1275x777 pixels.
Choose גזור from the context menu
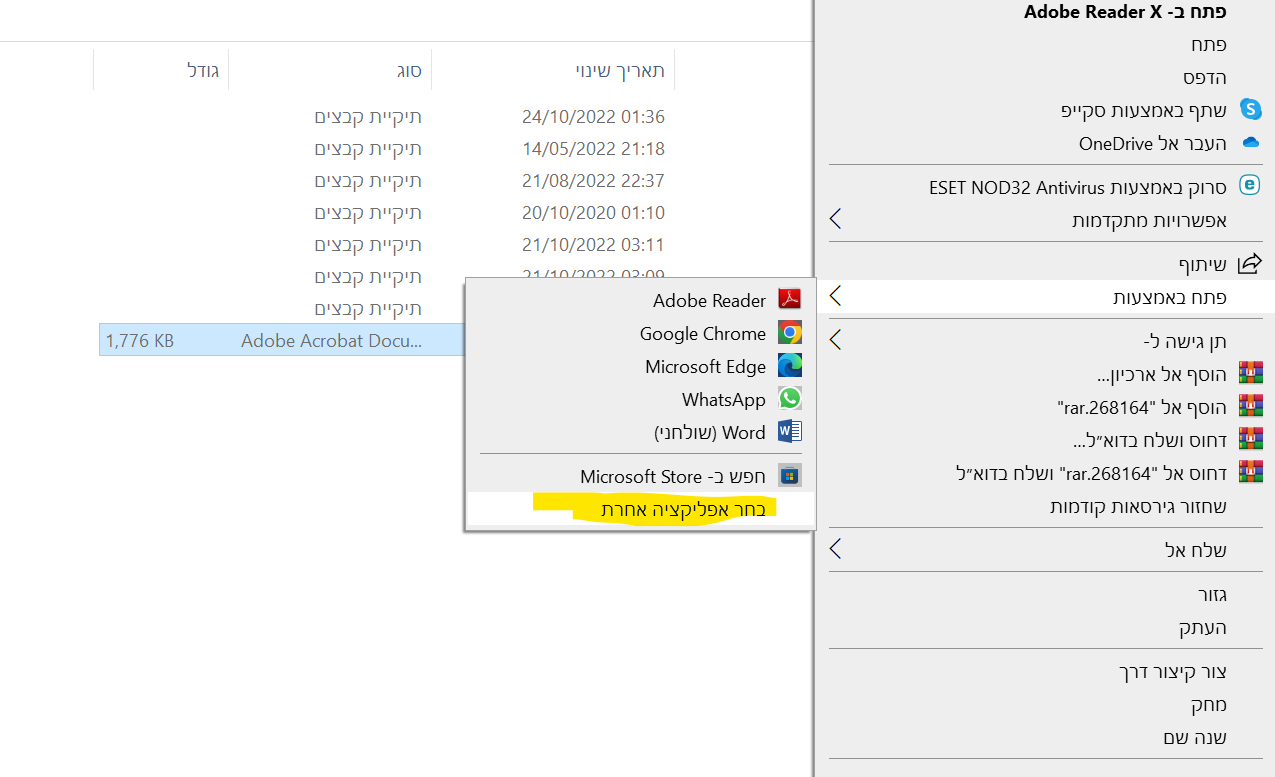[1212, 594]
